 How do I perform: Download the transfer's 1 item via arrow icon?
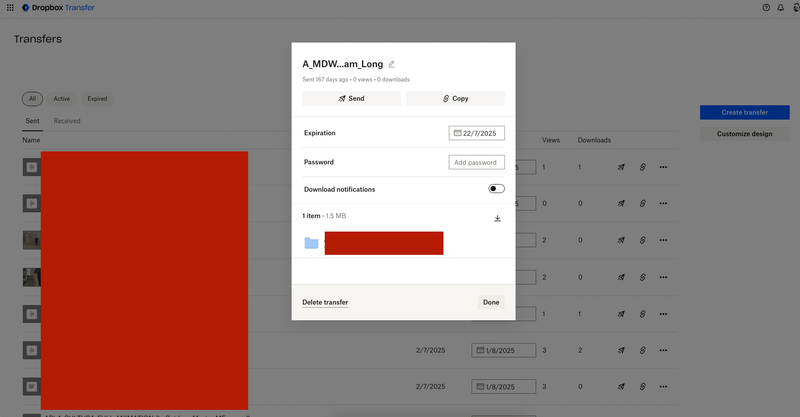point(497,218)
